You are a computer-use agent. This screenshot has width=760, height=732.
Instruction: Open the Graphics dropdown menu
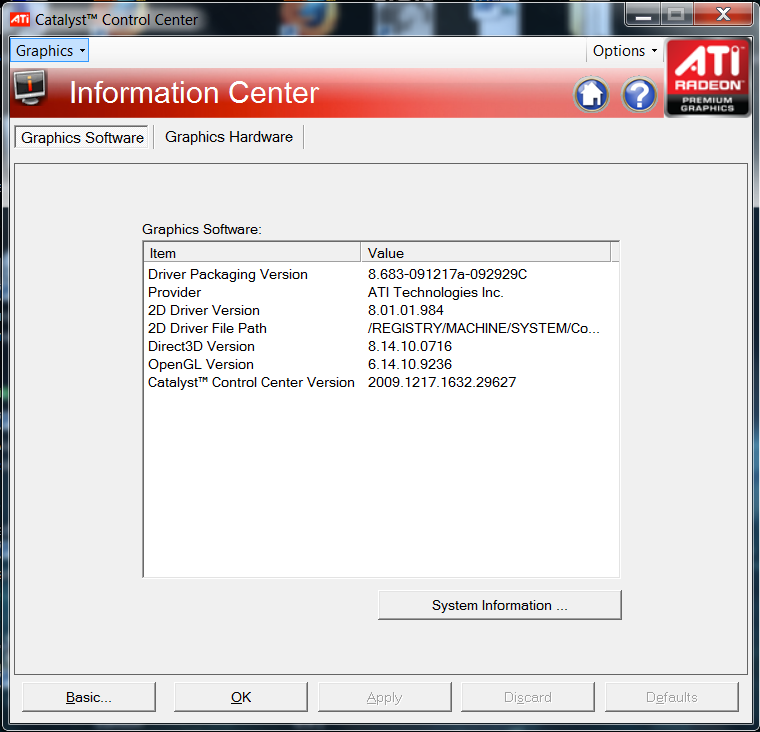point(49,50)
